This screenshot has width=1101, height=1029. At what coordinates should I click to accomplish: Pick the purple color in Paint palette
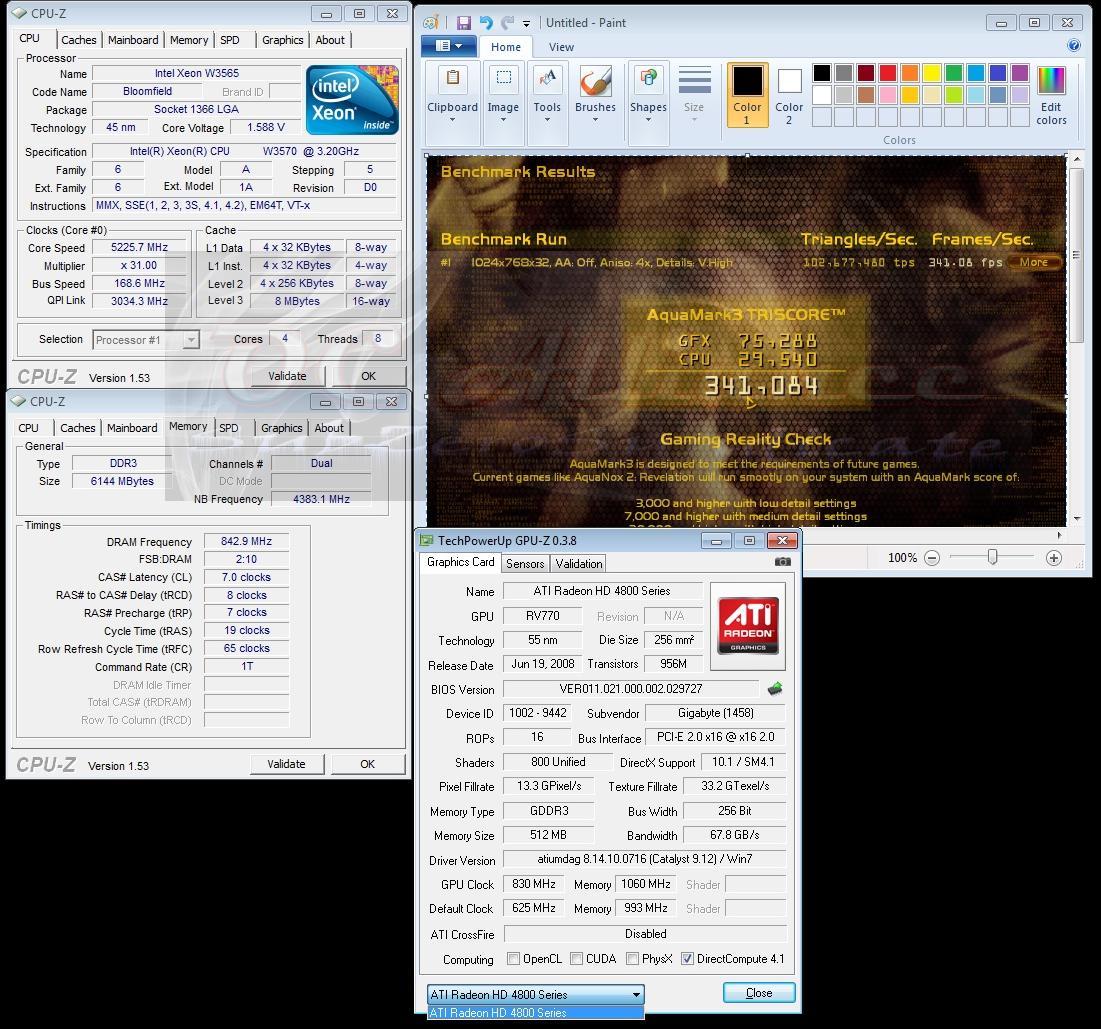pyautogui.click(x=1019, y=72)
